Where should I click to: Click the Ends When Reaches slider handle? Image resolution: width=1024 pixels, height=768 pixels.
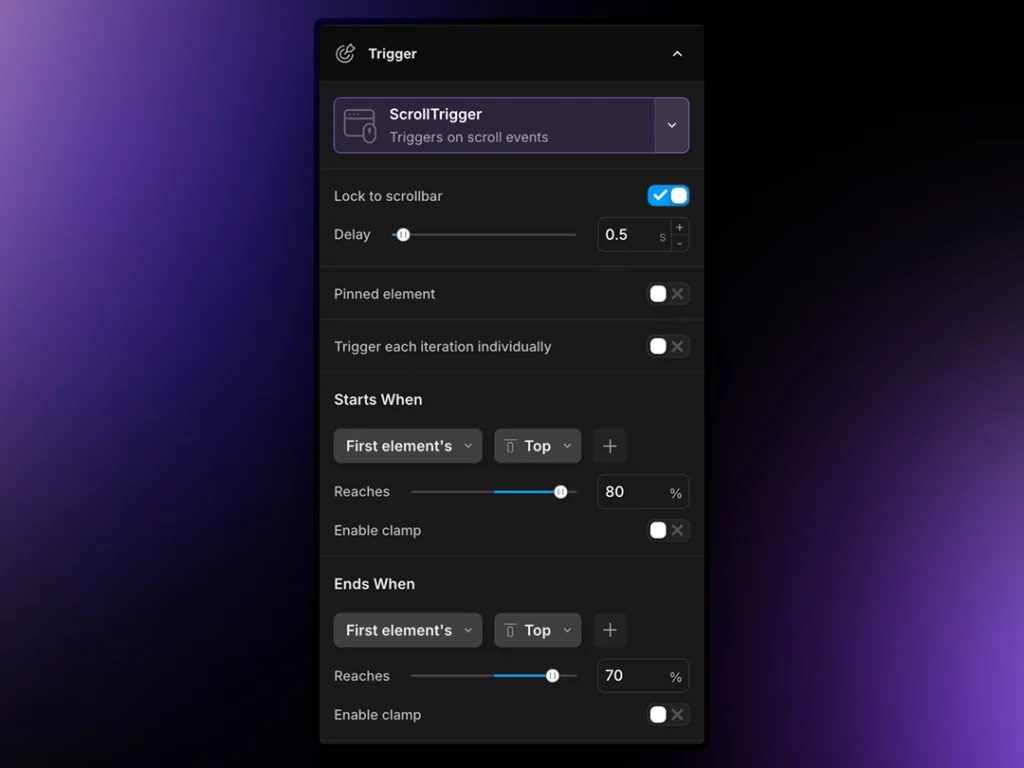point(552,676)
